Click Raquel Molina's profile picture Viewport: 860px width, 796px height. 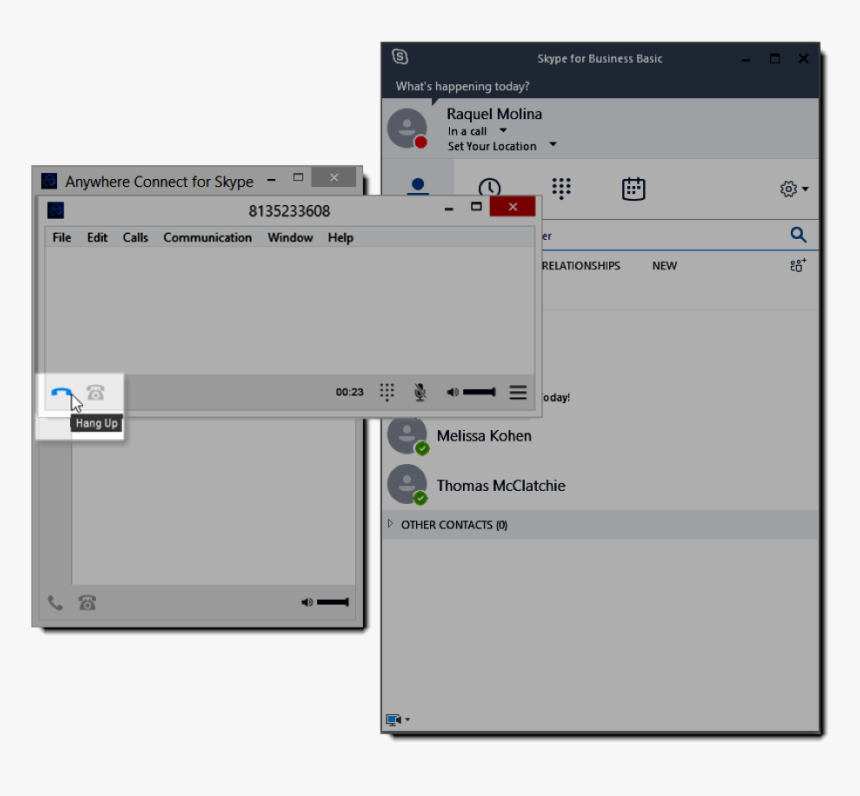[x=407, y=128]
